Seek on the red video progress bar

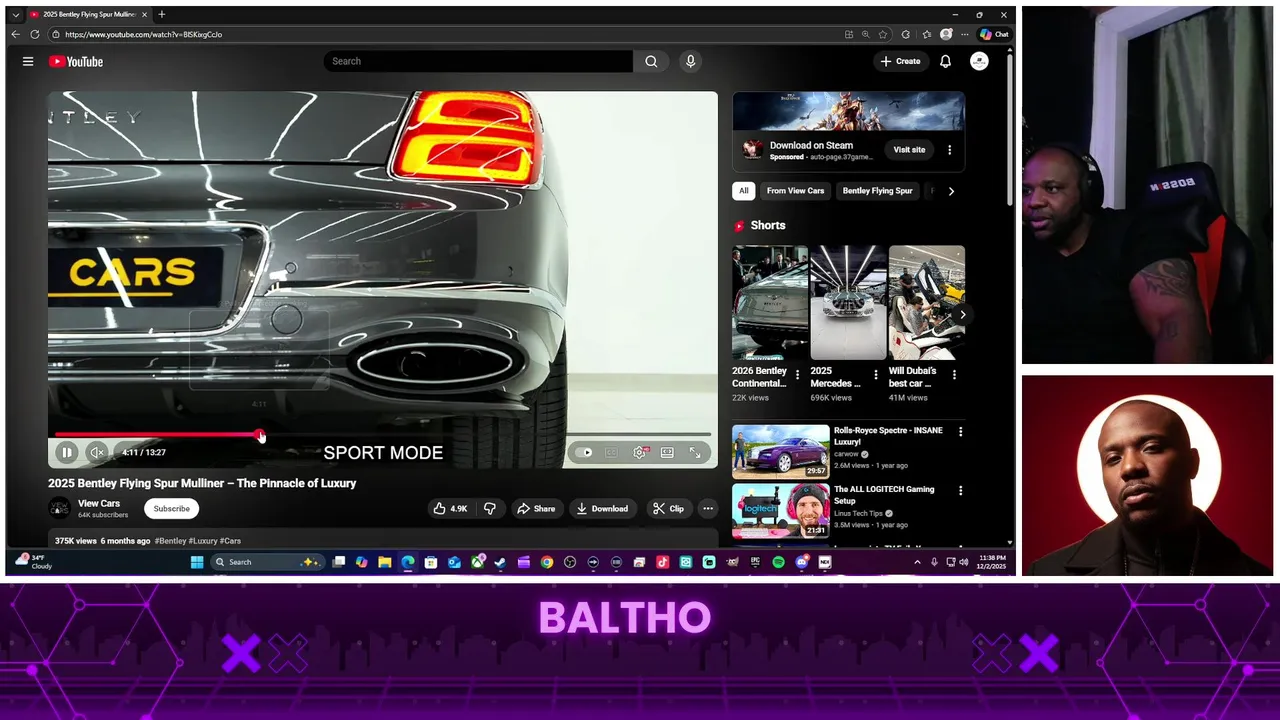pyautogui.click(x=157, y=435)
